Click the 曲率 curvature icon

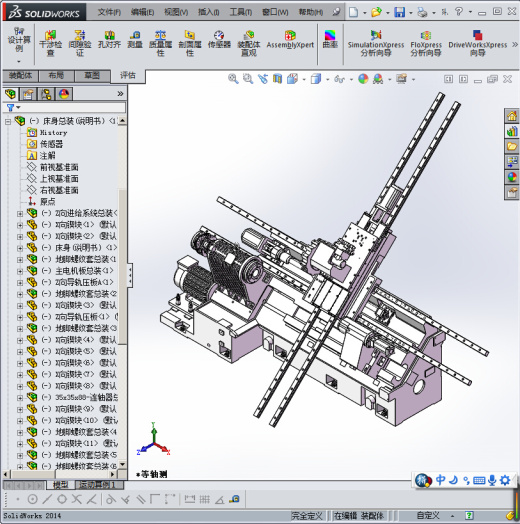tap(330, 39)
